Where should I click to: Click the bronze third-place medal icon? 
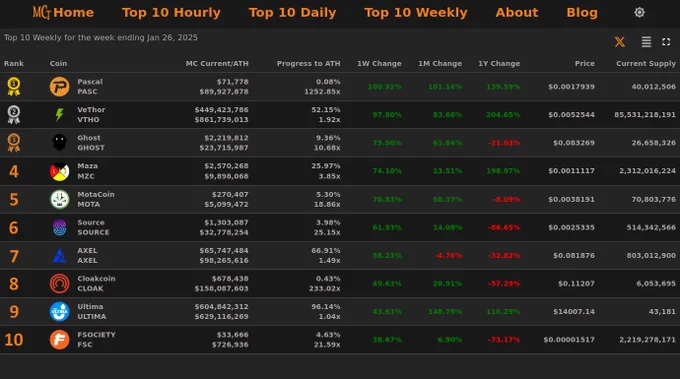[14, 143]
